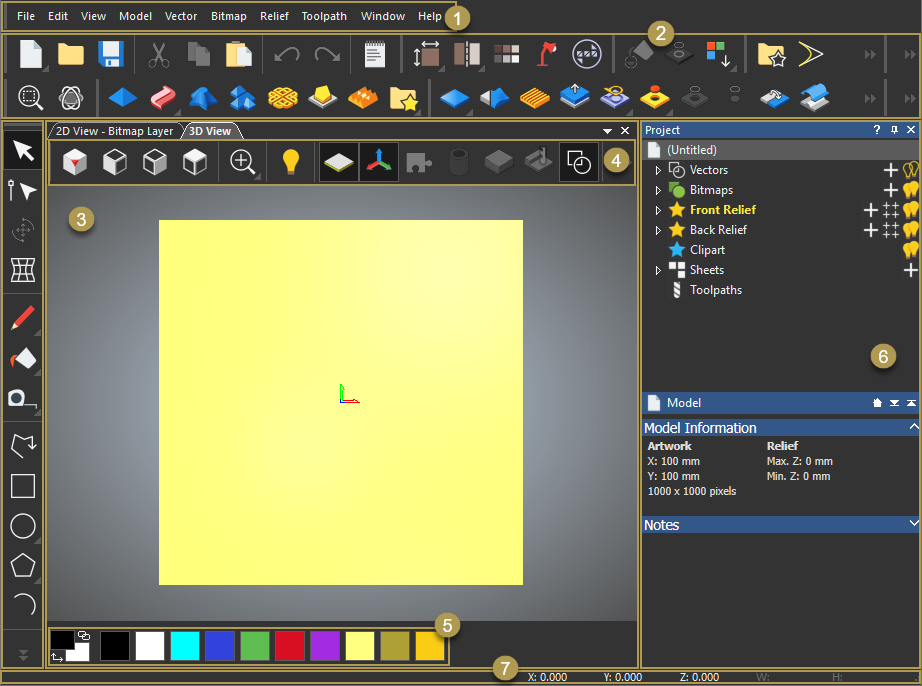Add a new bitmap layer with the plus
The width and height of the screenshot is (922, 686).
coord(890,190)
